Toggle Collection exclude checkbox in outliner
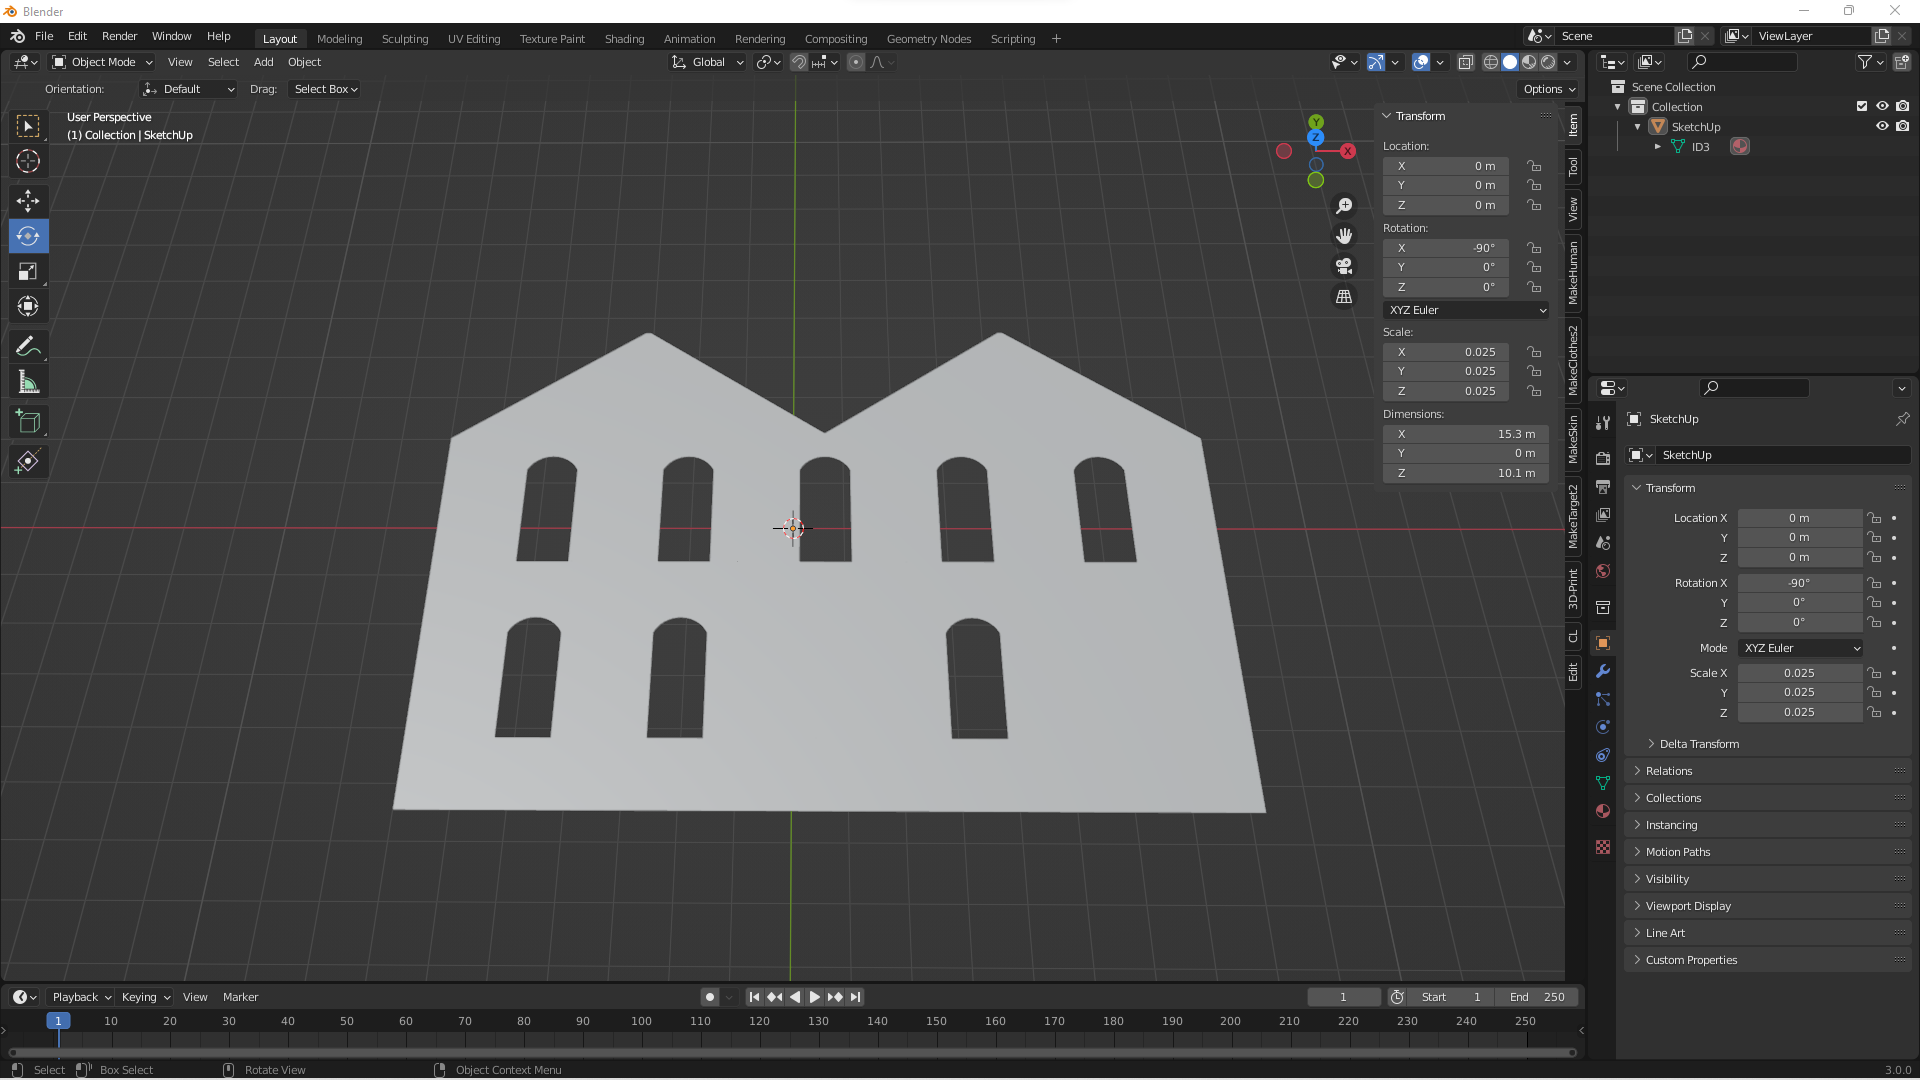The height and width of the screenshot is (1080, 1920). (1862, 106)
